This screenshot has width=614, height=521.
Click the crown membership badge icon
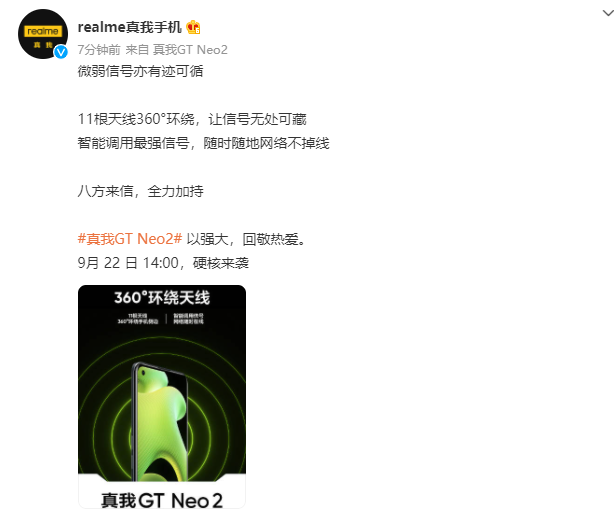(193, 27)
